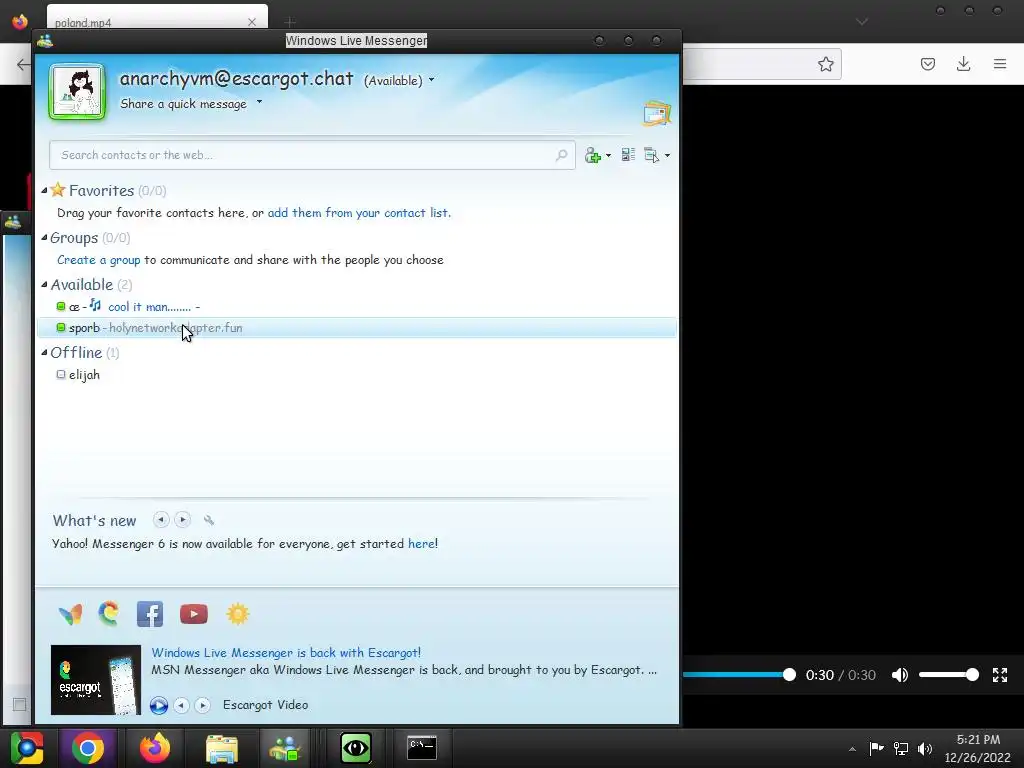Screen dimensions: 1024x768
Task: Open File Explorer from taskbar
Action: (x=222, y=748)
